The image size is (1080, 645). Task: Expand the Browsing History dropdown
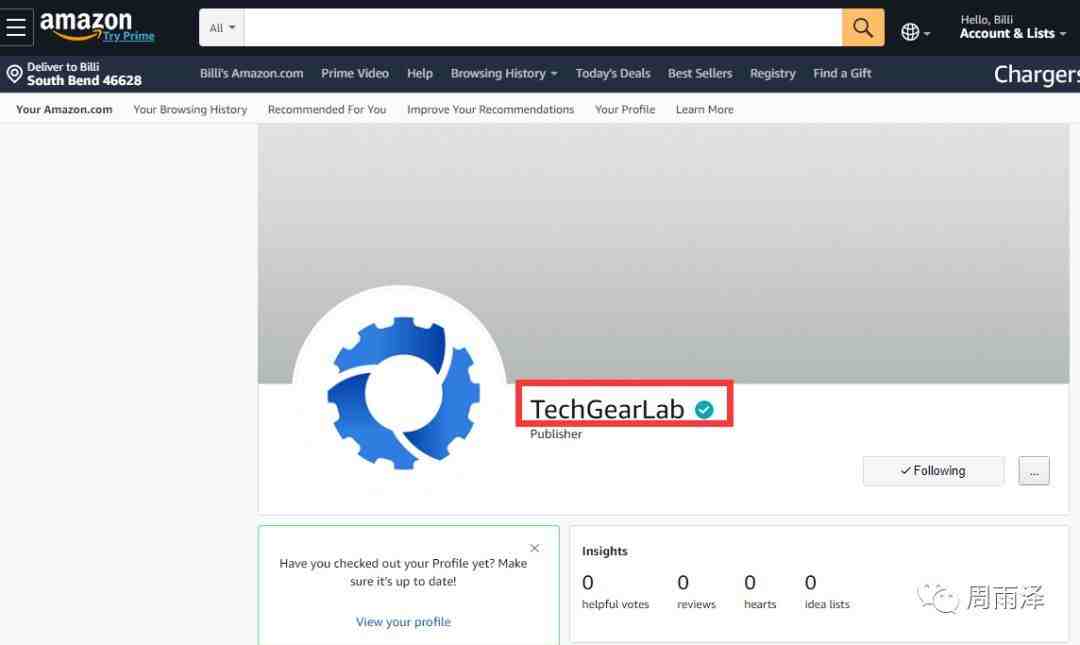(503, 73)
